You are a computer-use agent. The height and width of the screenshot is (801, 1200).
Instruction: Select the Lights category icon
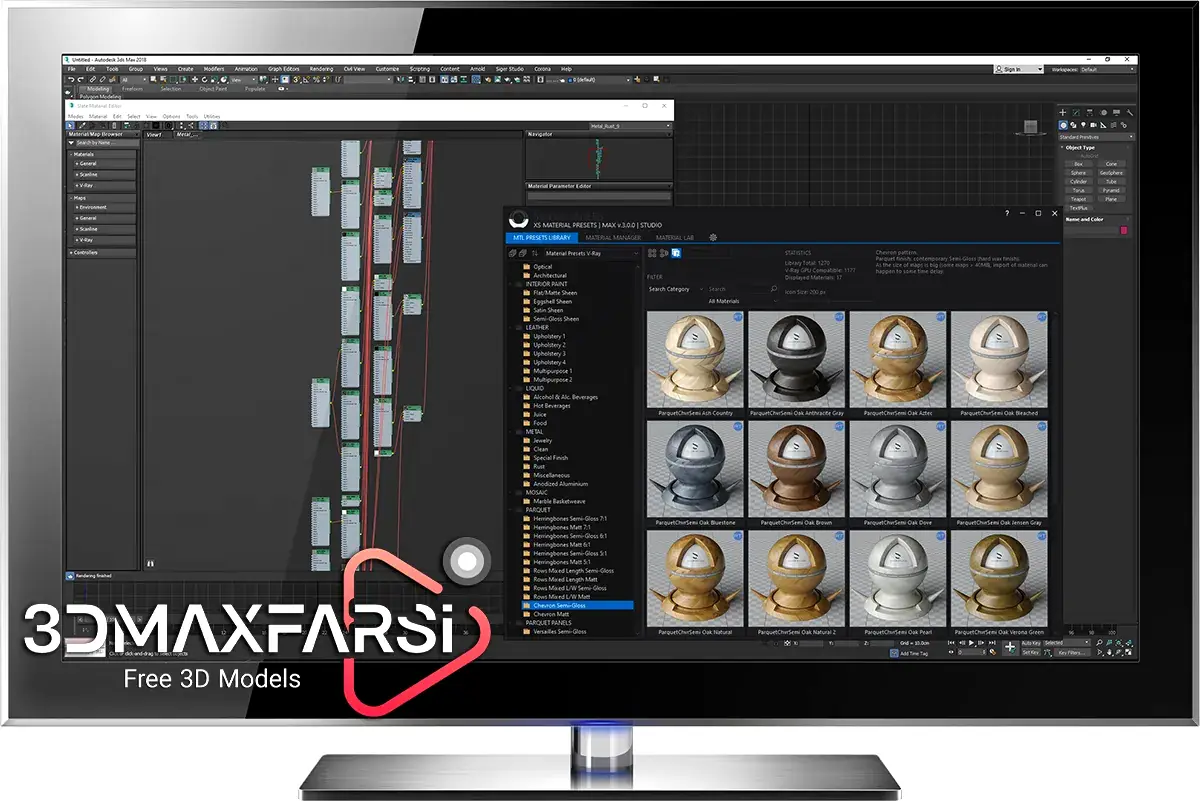pyautogui.click(x=1083, y=125)
